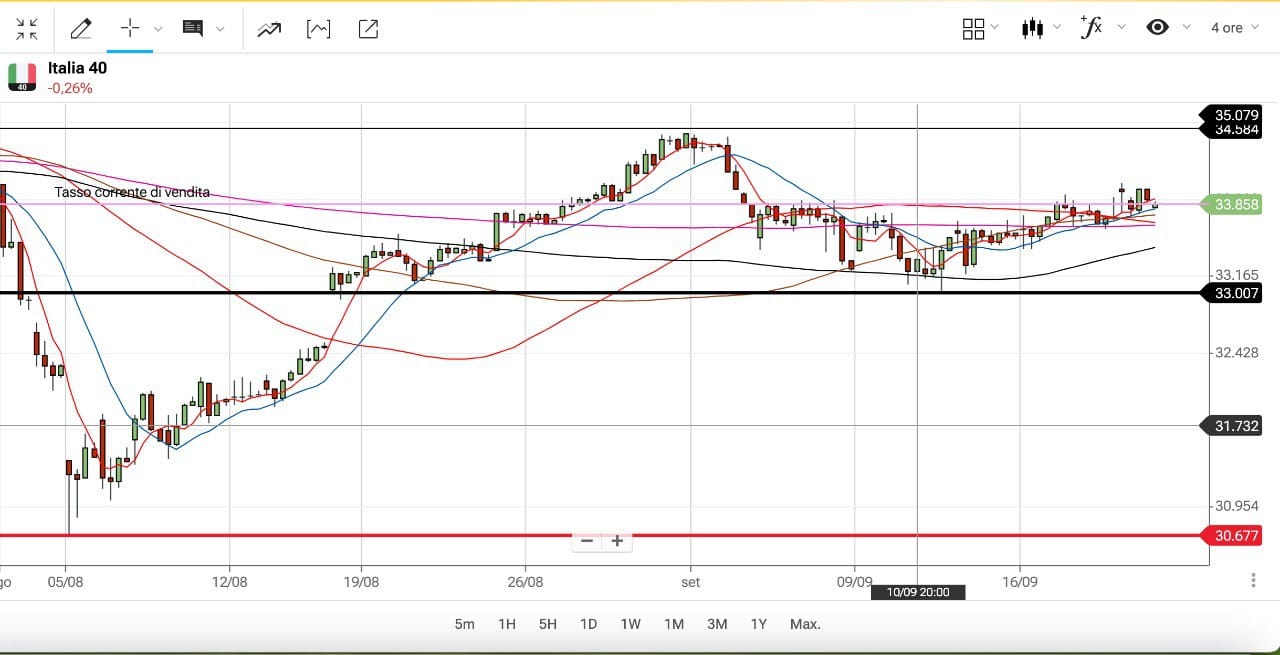1280x655 pixels.
Task: Open the three-dot chart options menu
Action: 1253,580
